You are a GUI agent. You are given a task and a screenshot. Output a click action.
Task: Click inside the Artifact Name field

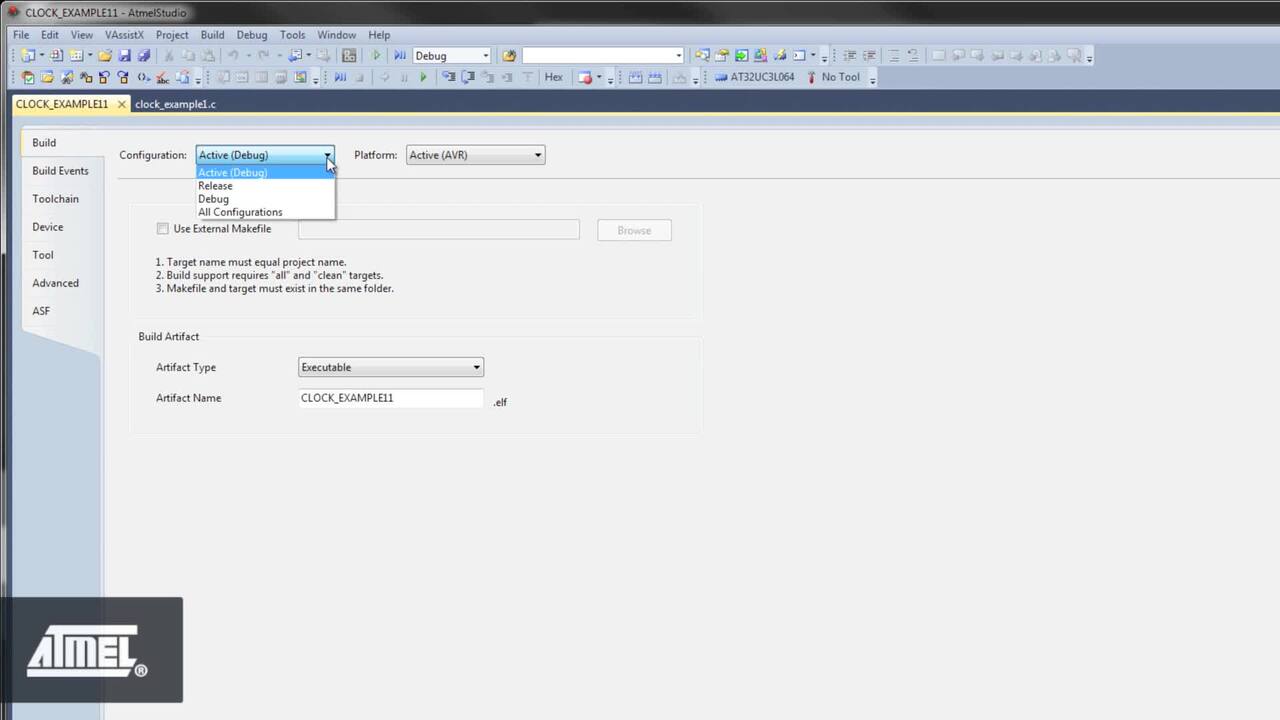click(390, 397)
